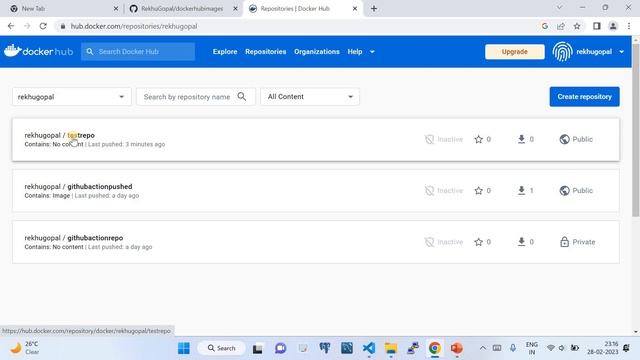This screenshot has width=640, height=360.
Task: Click the Inactive shield icon on githubactionpushed
Action: click(x=429, y=191)
